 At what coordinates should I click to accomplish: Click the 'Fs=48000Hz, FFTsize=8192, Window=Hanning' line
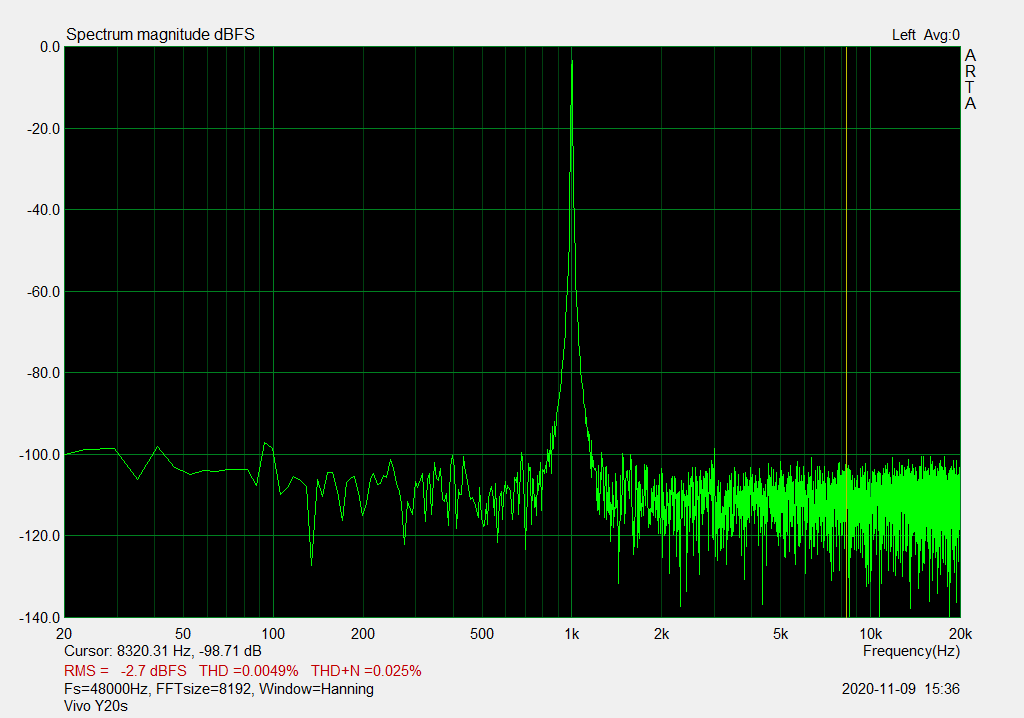point(219,689)
